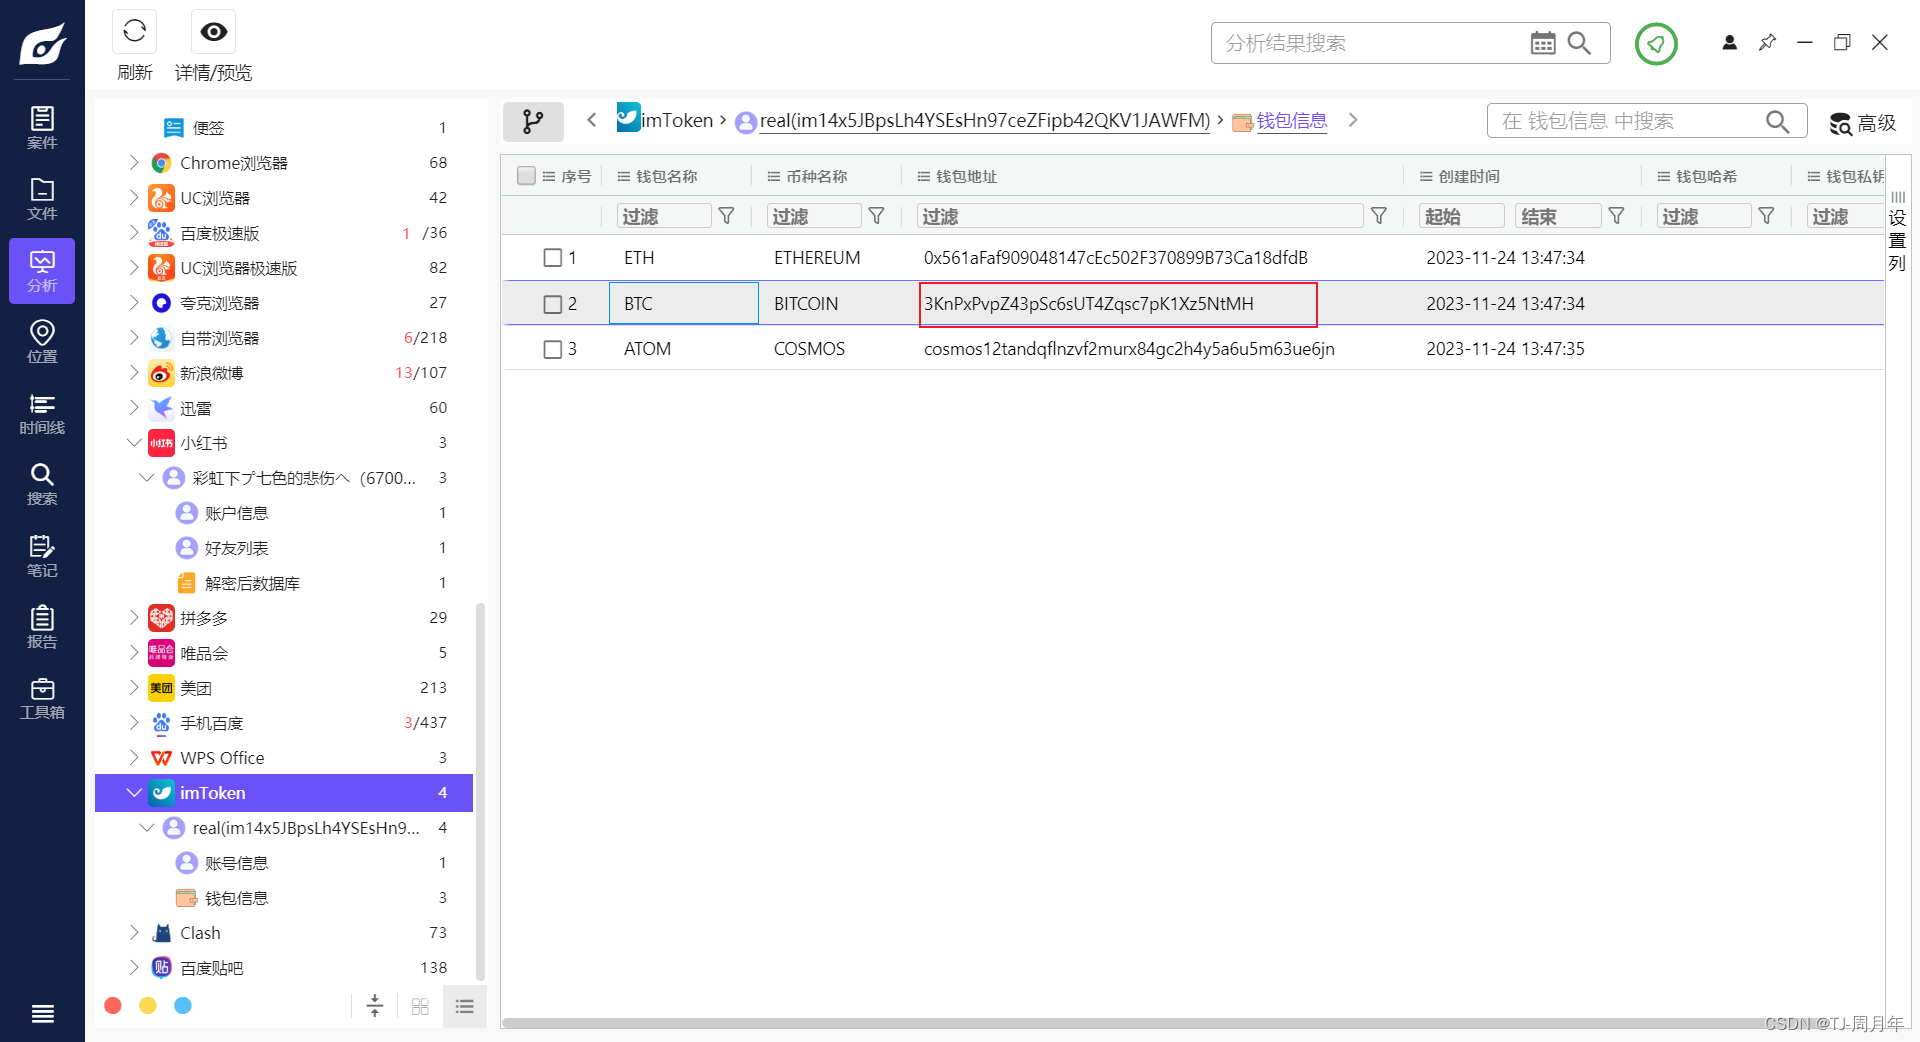Click filter funnel for 币种名称 column

point(877,216)
